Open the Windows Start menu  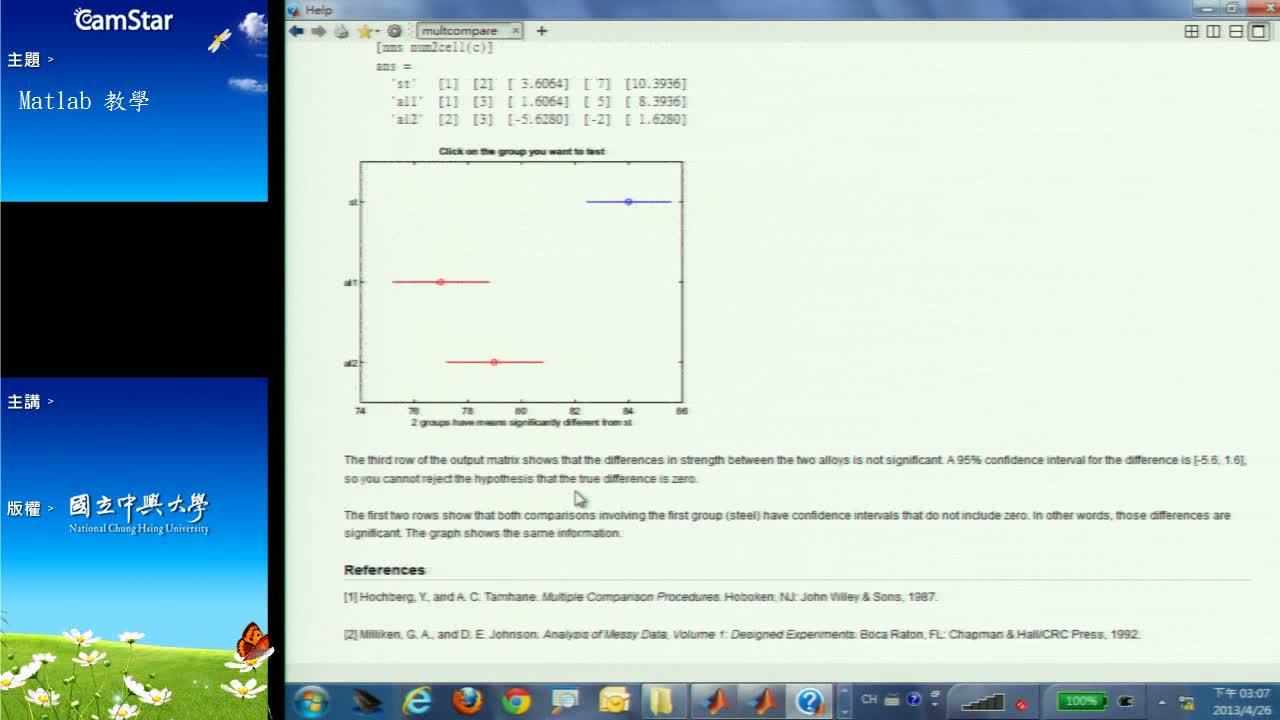(x=311, y=701)
